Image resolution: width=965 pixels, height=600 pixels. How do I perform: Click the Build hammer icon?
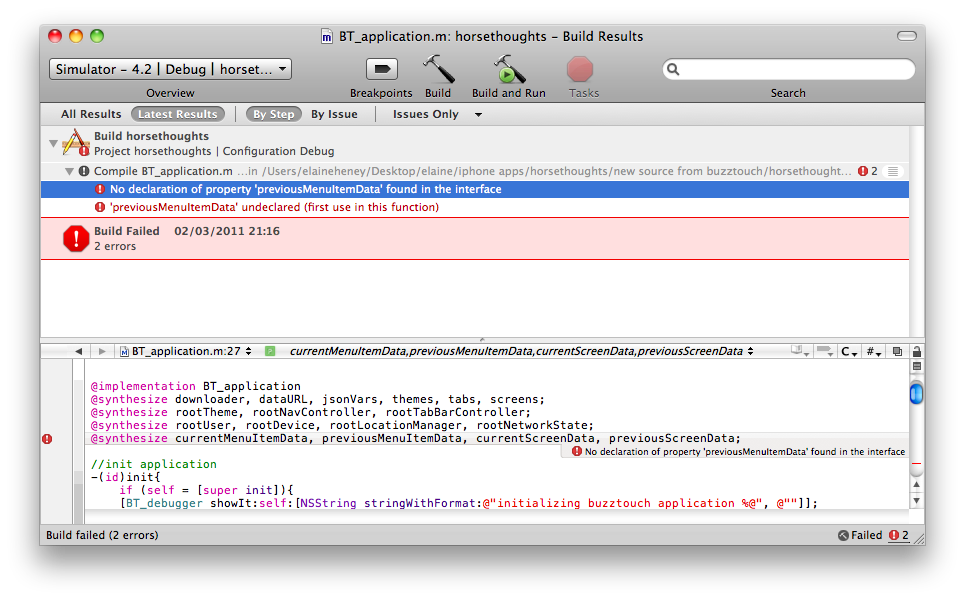(x=438, y=69)
